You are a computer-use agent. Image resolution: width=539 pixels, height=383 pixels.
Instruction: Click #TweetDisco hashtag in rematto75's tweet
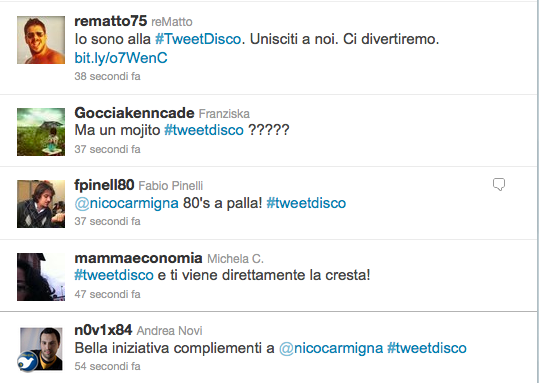198,39
